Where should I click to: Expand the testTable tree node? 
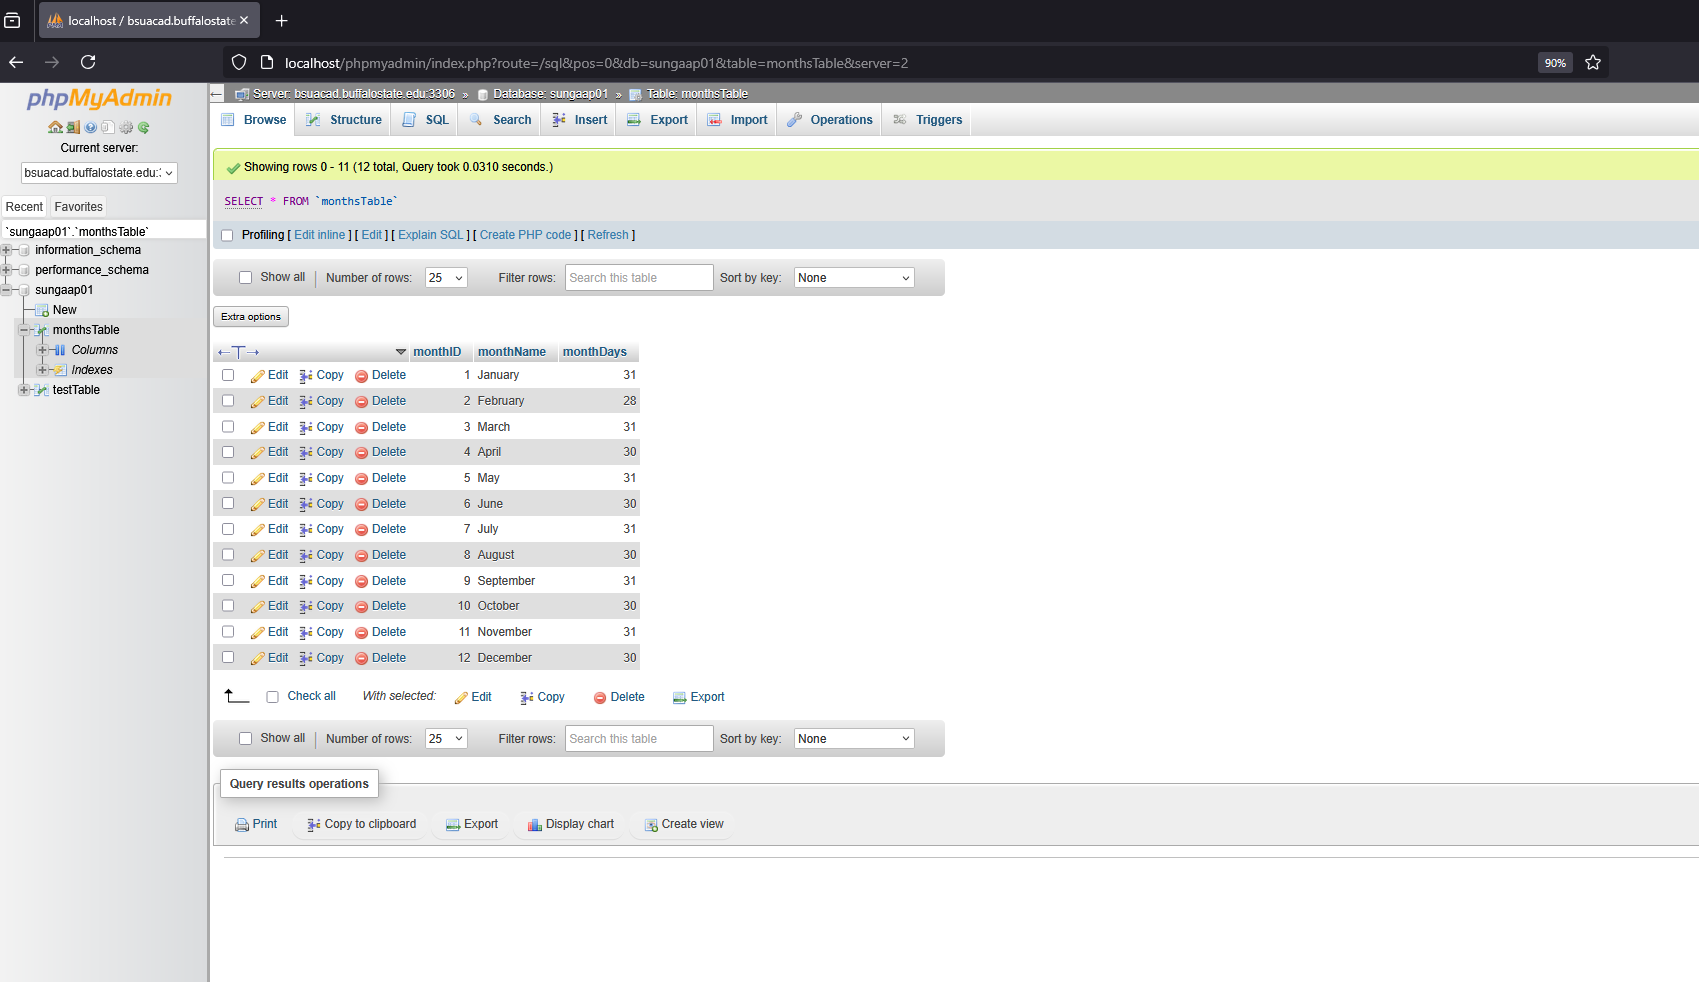[24, 390]
